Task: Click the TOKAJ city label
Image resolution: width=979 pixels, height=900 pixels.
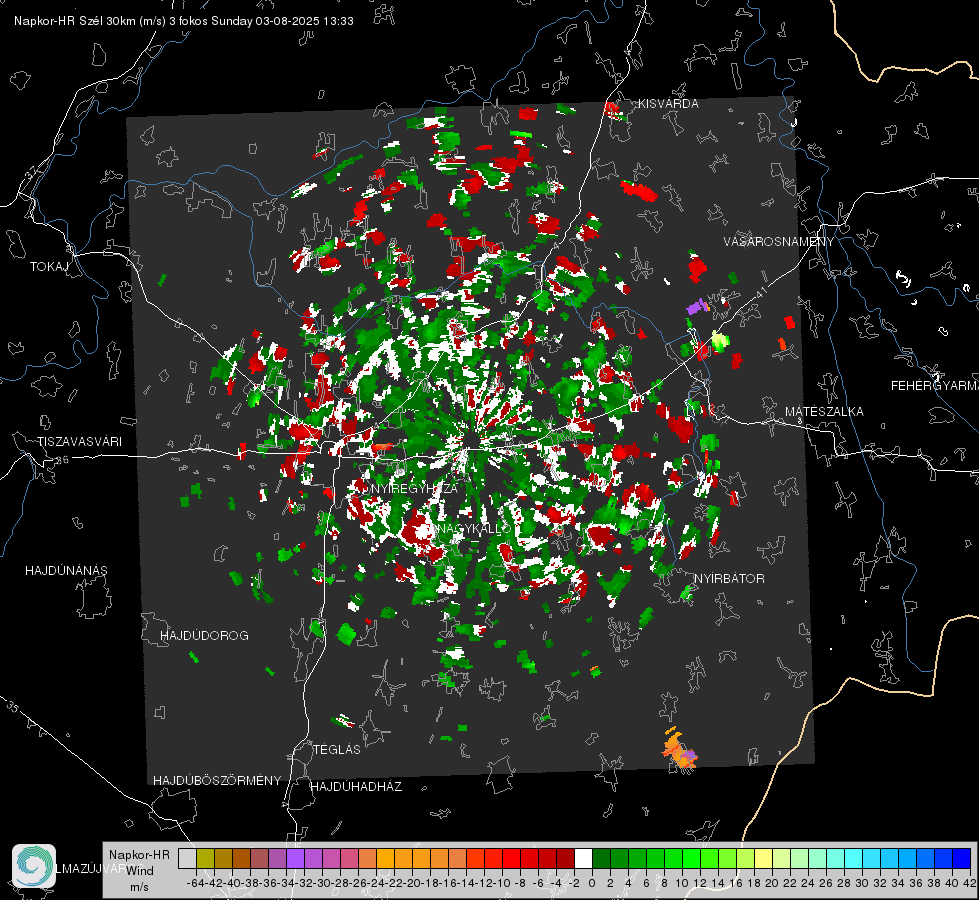Action: coord(49,267)
